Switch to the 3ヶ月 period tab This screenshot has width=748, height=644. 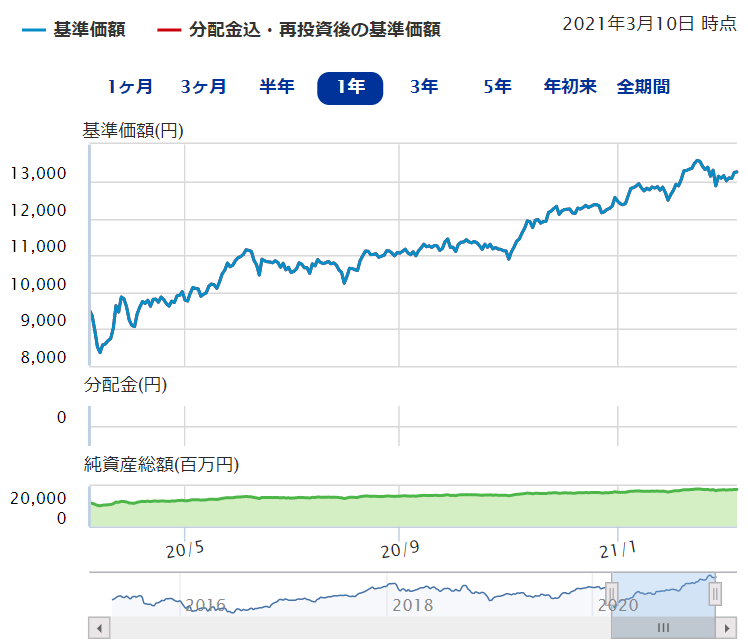point(203,87)
